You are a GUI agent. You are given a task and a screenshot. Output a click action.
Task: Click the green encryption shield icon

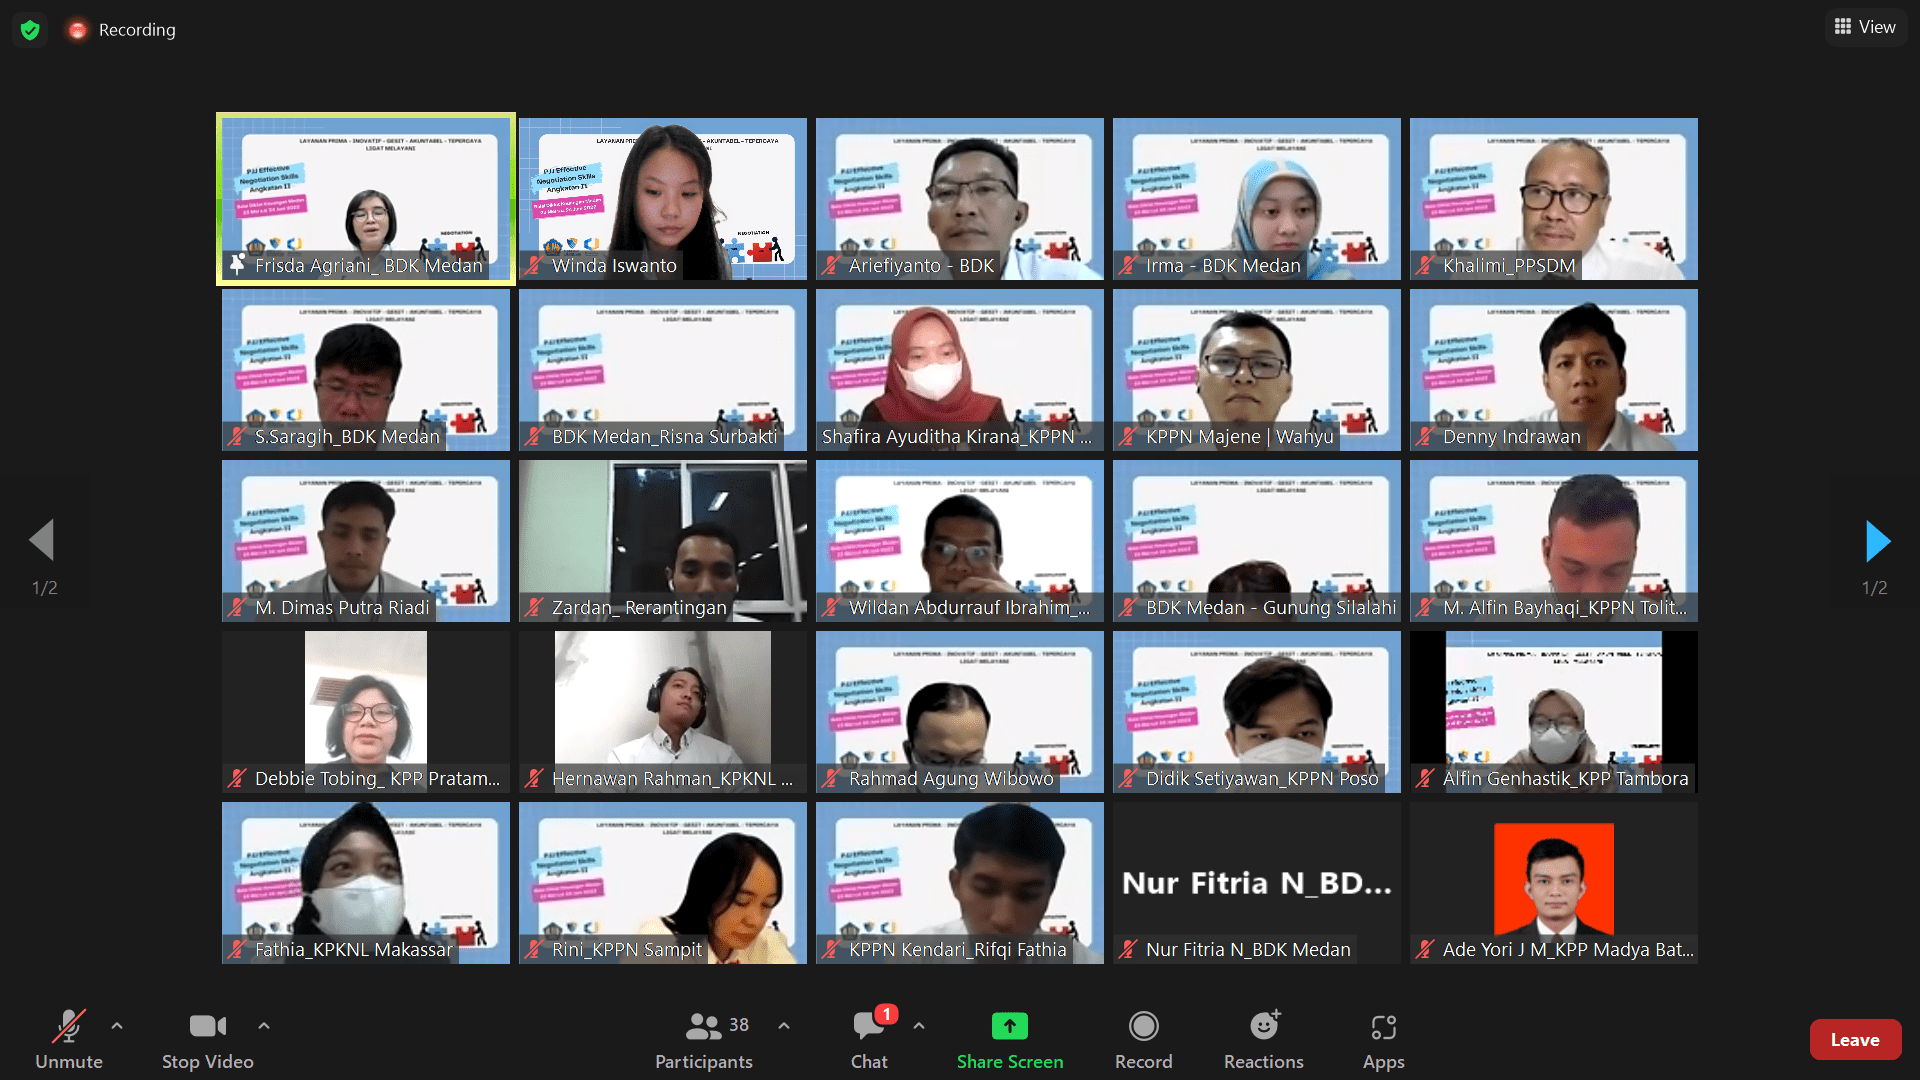point(30,30)
